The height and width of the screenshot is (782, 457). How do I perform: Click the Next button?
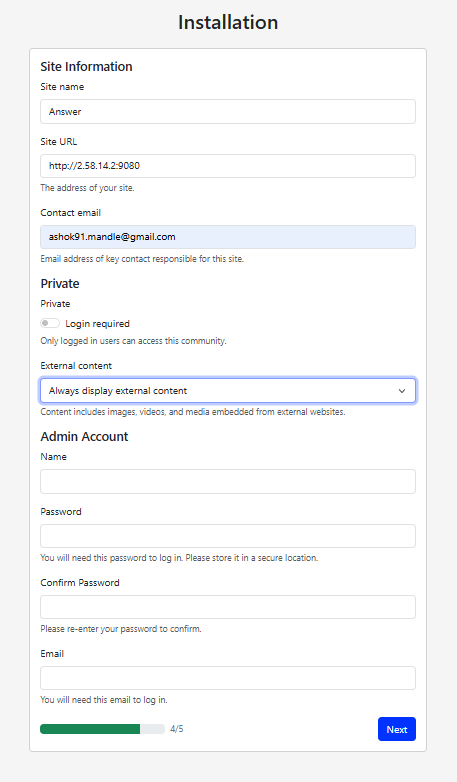(397, 729)
